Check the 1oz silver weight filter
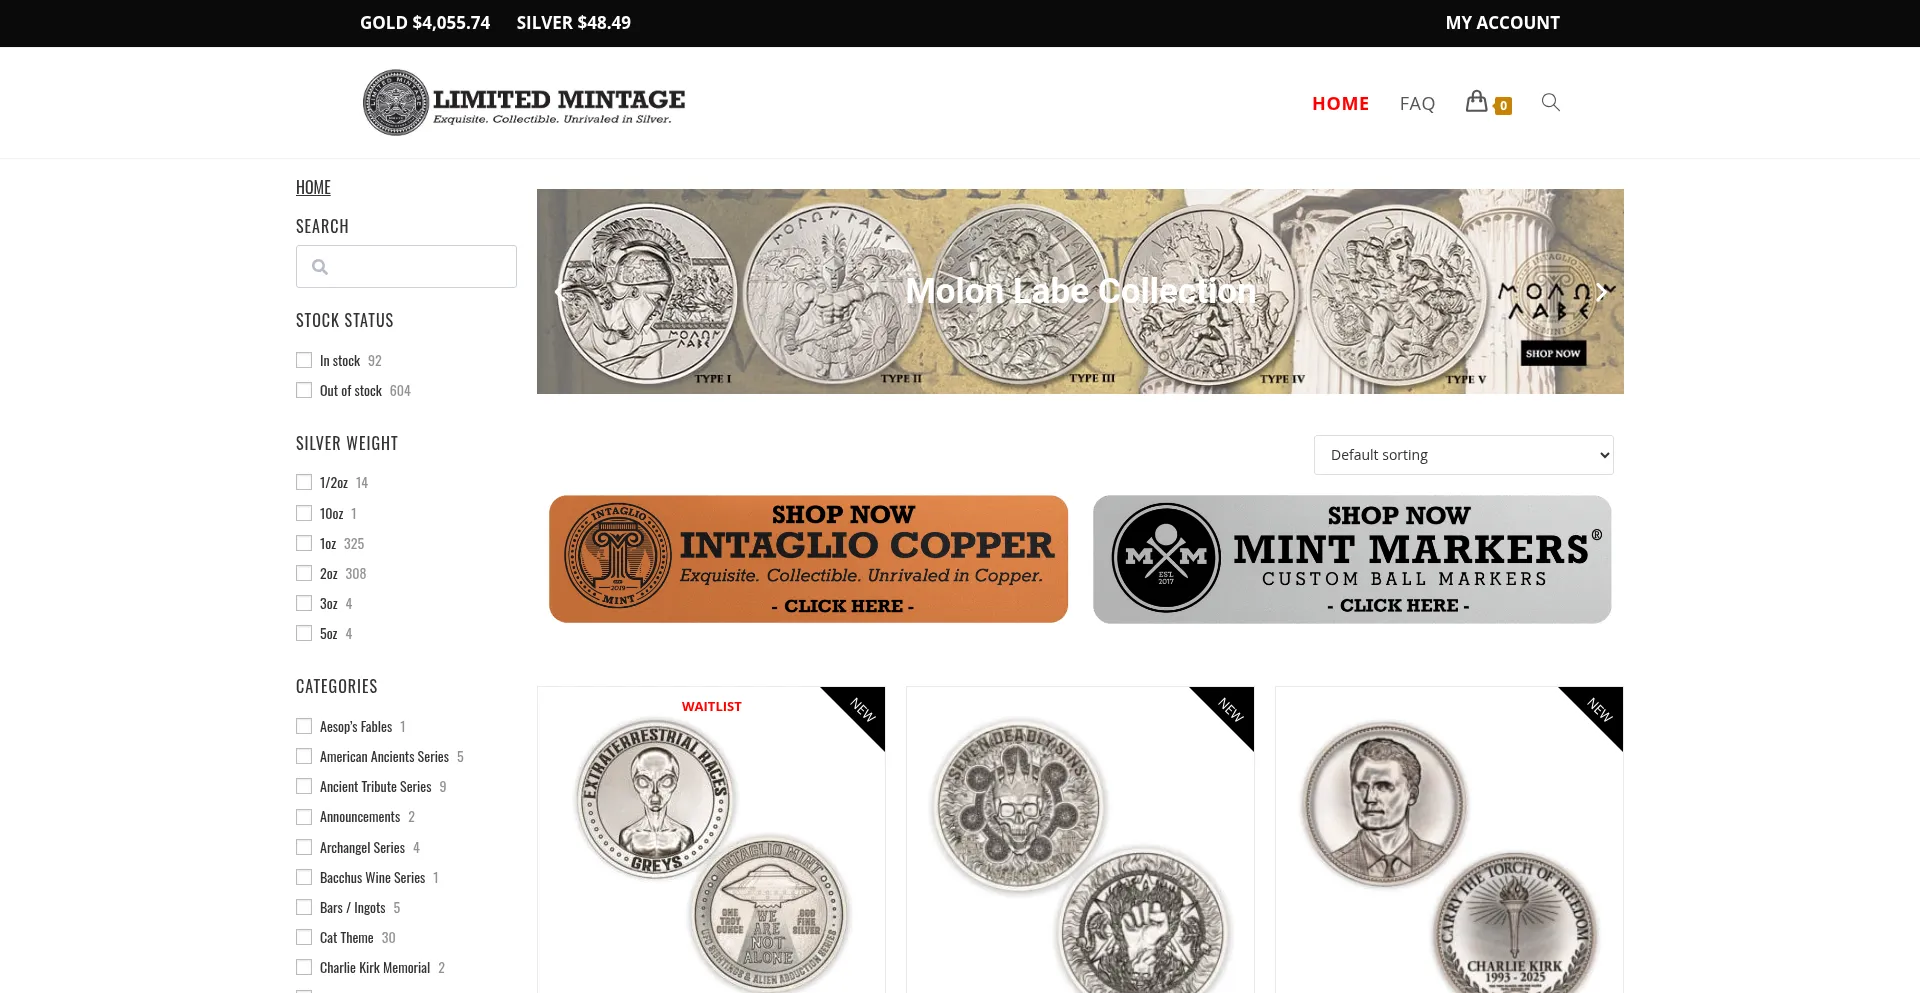 [x=304, y=543]
